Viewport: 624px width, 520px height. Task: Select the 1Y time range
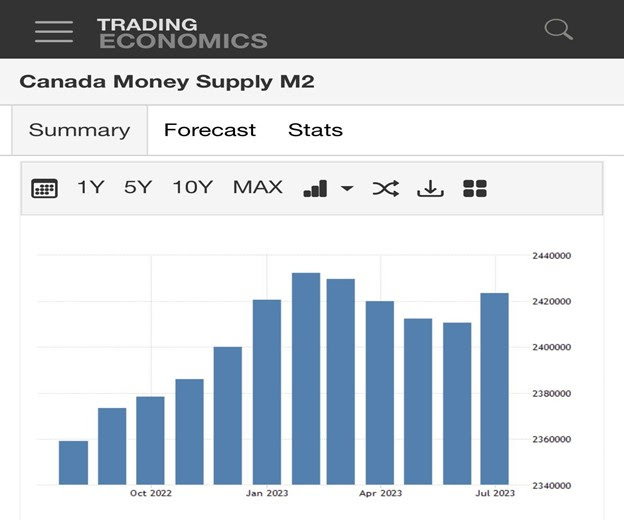point(91,187)
